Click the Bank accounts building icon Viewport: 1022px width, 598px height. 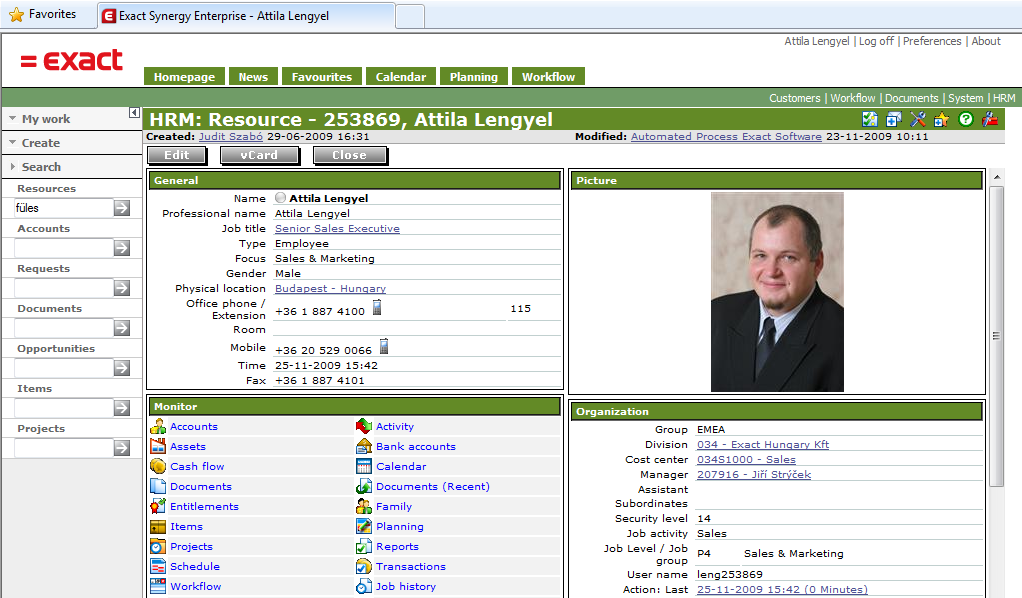tap(364, 446)
